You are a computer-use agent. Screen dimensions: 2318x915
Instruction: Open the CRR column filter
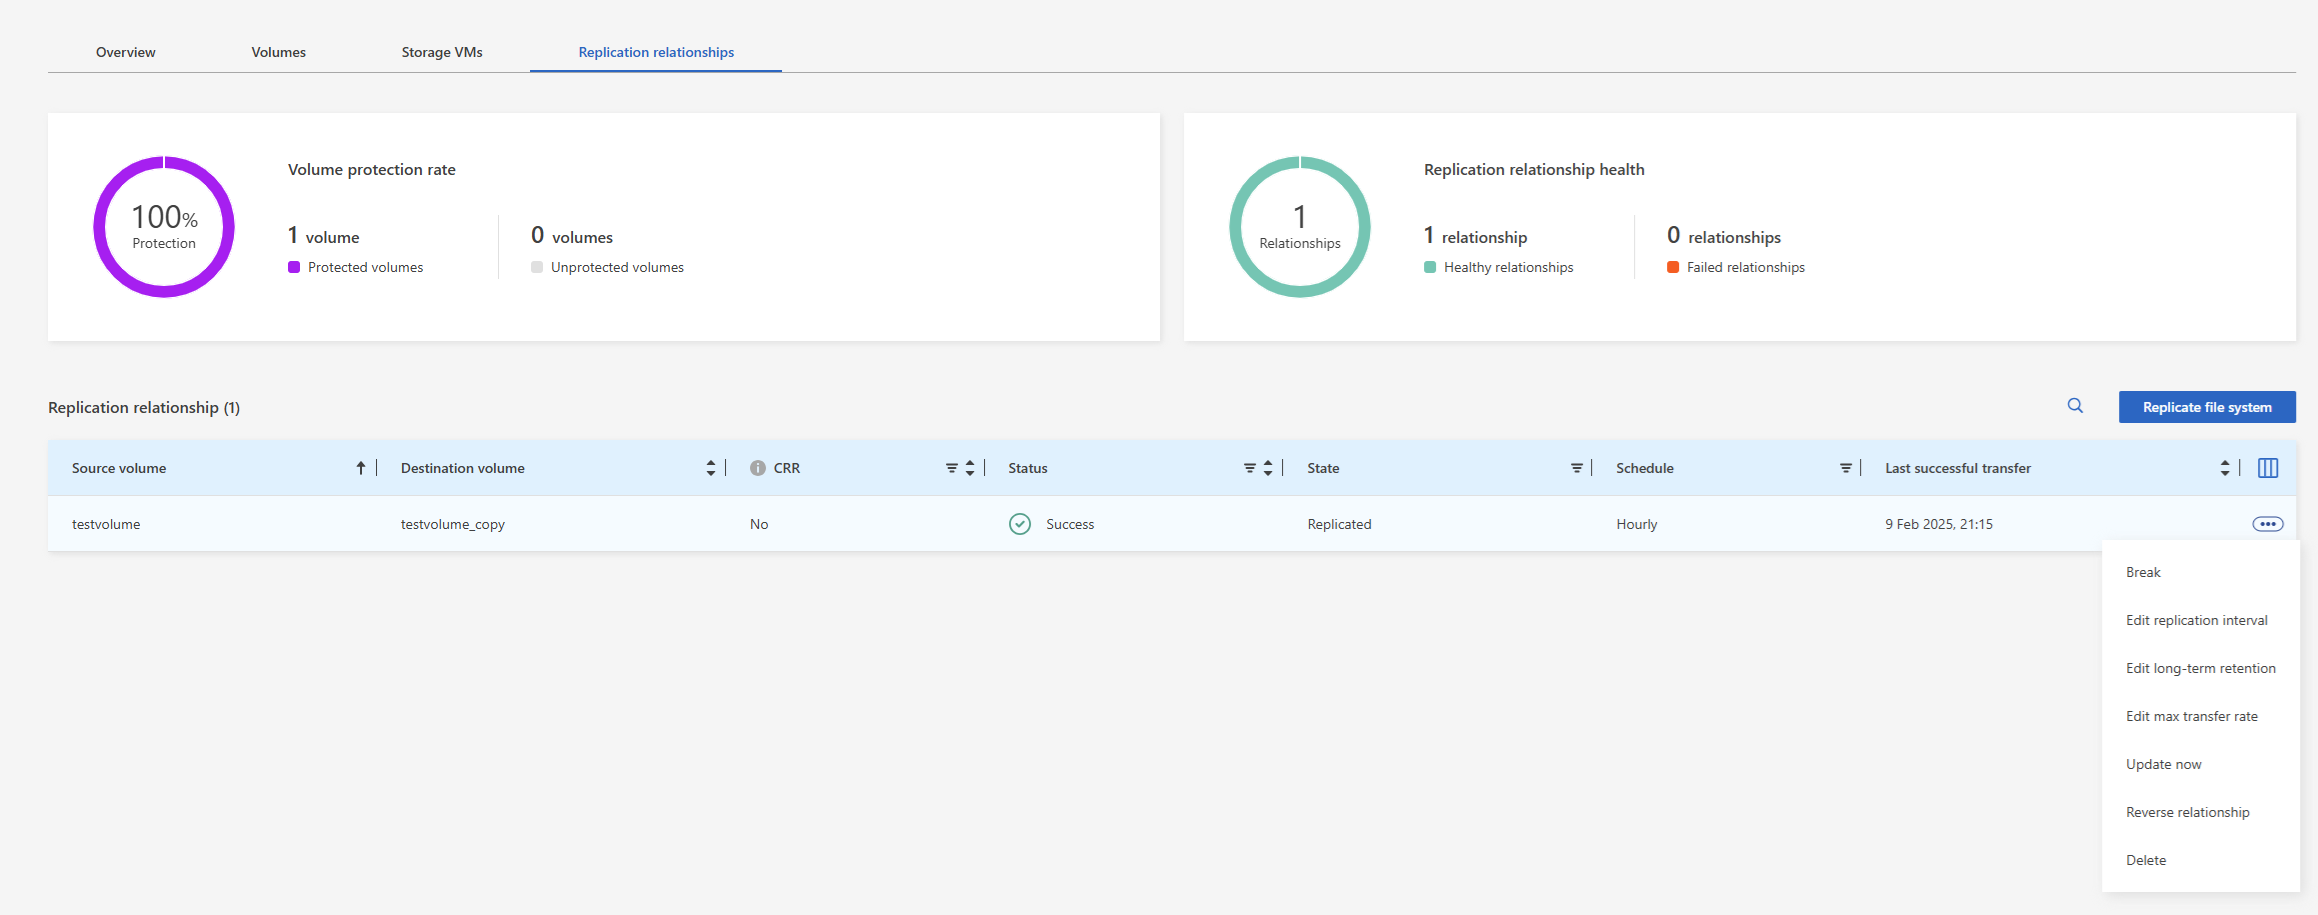[951, 468]
